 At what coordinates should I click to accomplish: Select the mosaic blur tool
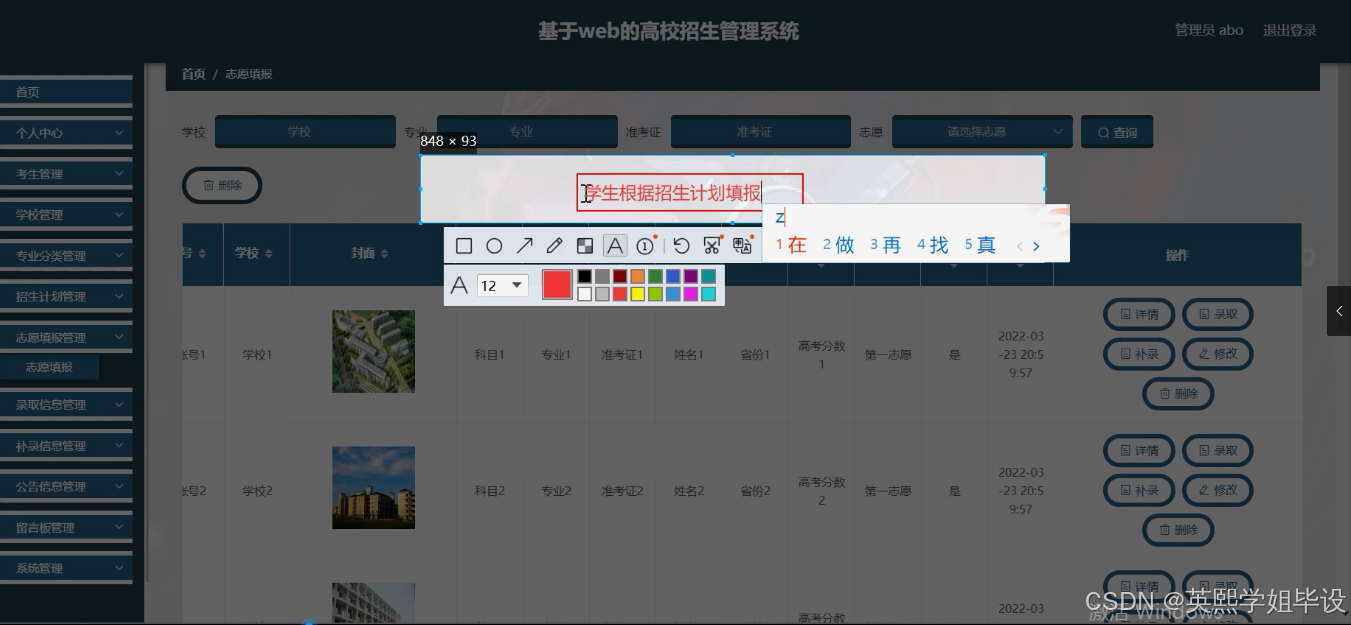pyautogui.click(x=585, y=246)
